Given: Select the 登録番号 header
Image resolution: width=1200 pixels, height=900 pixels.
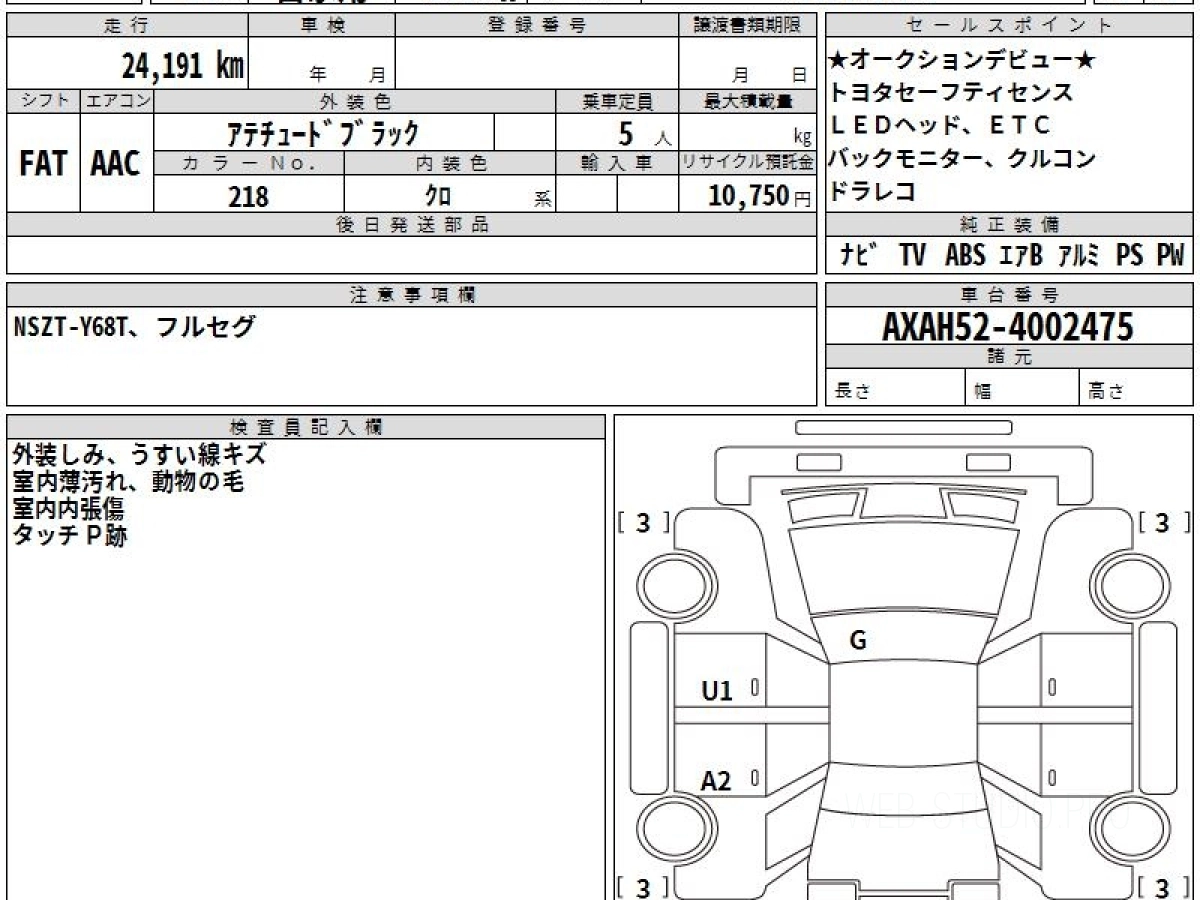Looking at the screenshot, I should [x=537, y=26].
